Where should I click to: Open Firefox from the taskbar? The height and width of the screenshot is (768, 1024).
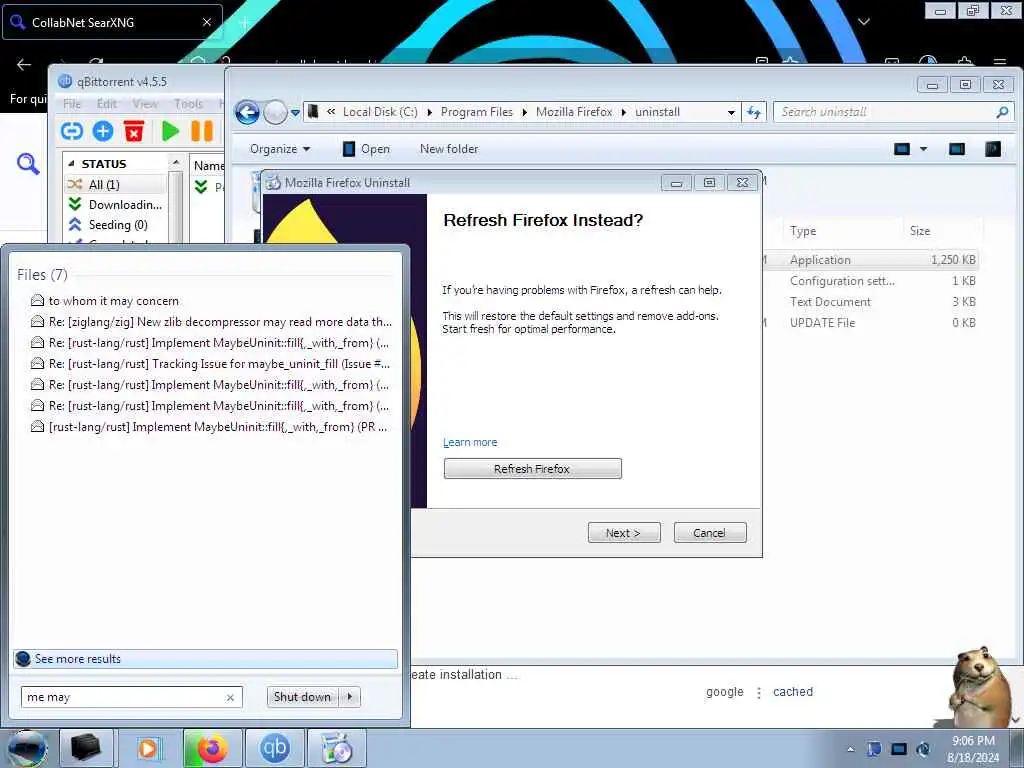pos(212,748)
